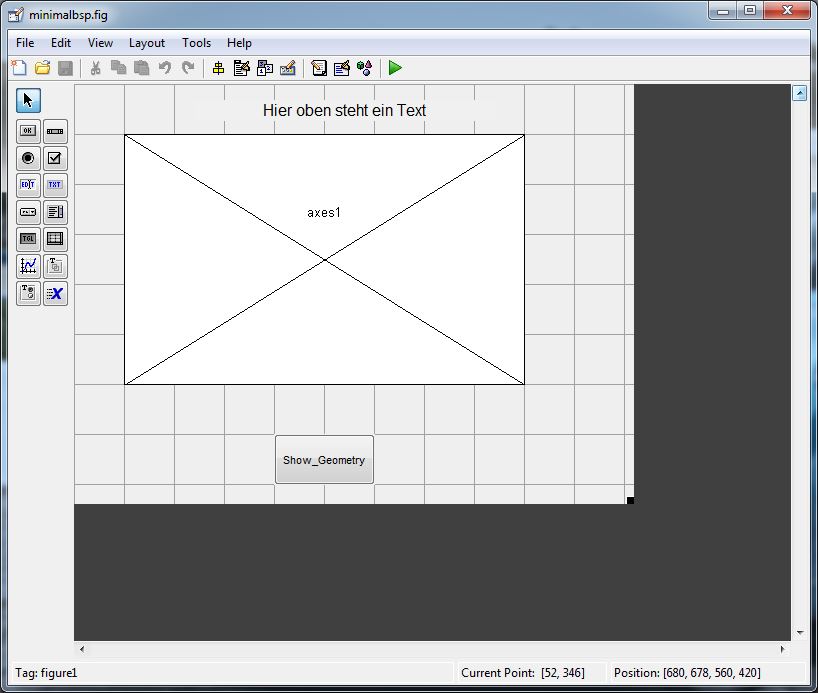Select the Axes palette tool

click(28, 266)
